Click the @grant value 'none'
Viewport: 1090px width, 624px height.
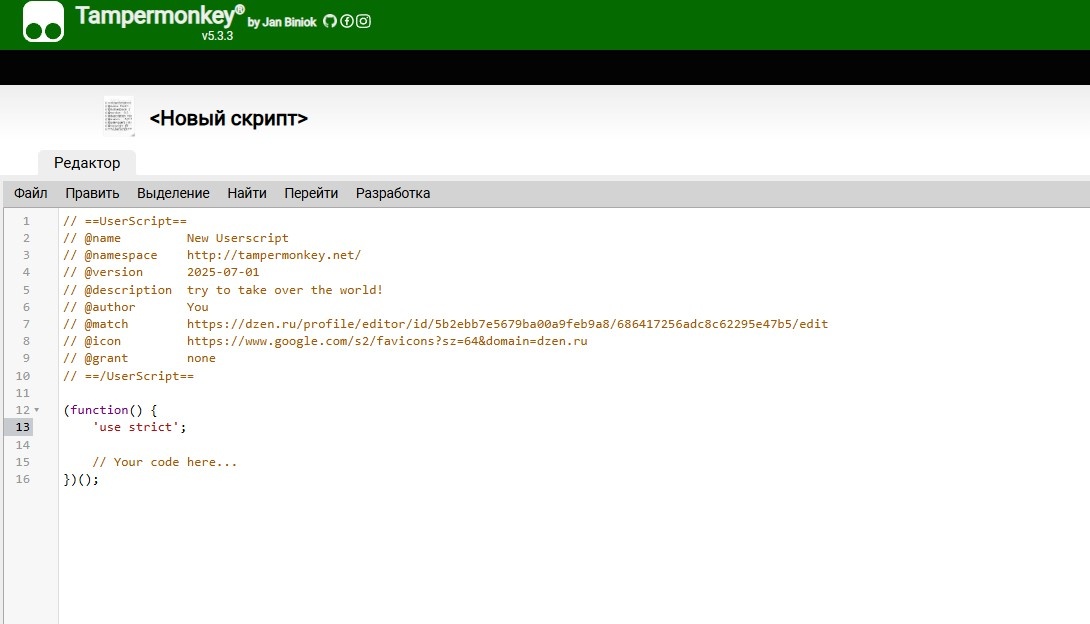point(201,359)
